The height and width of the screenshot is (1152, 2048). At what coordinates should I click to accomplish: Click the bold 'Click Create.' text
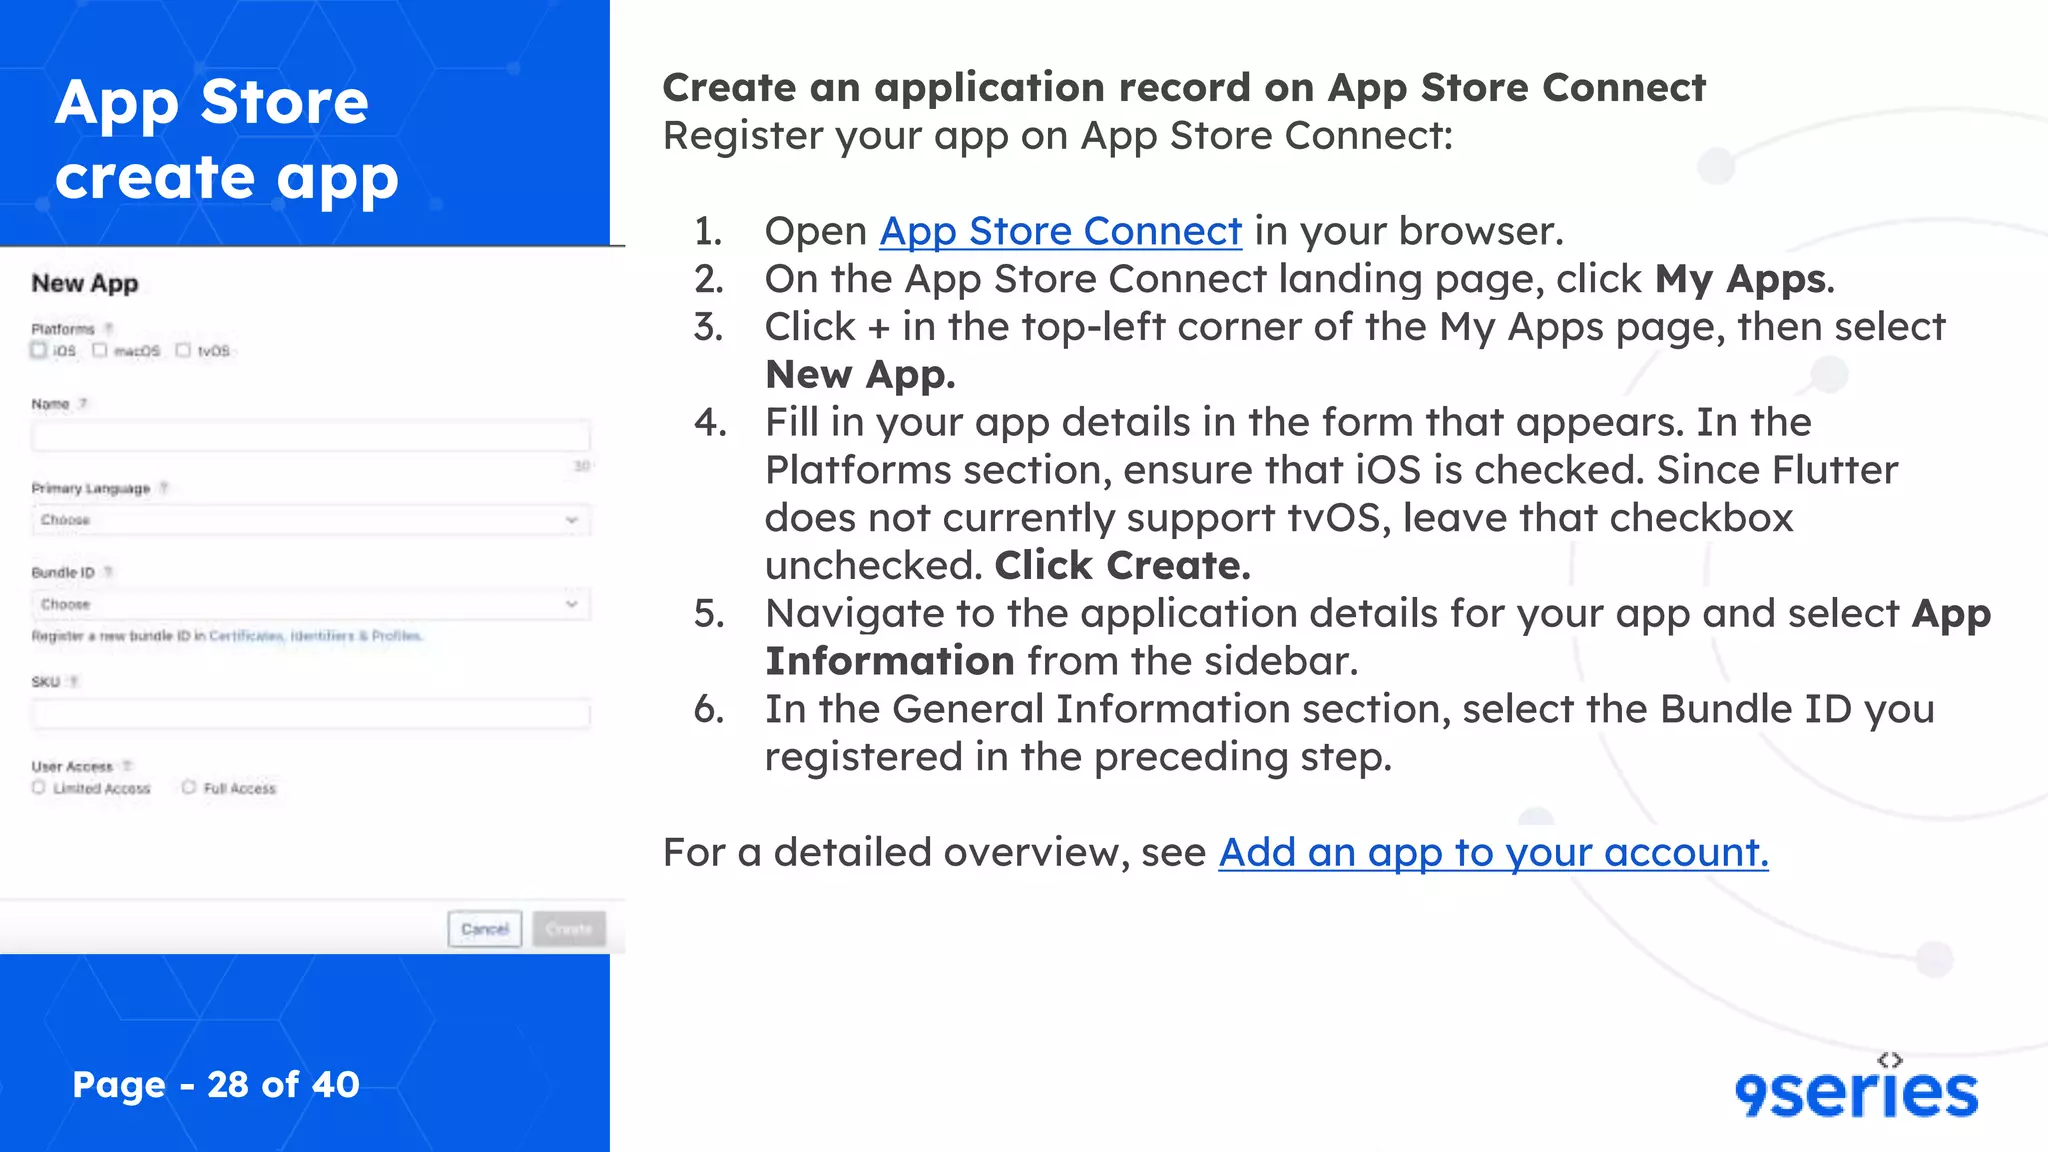pos(1123,566)
